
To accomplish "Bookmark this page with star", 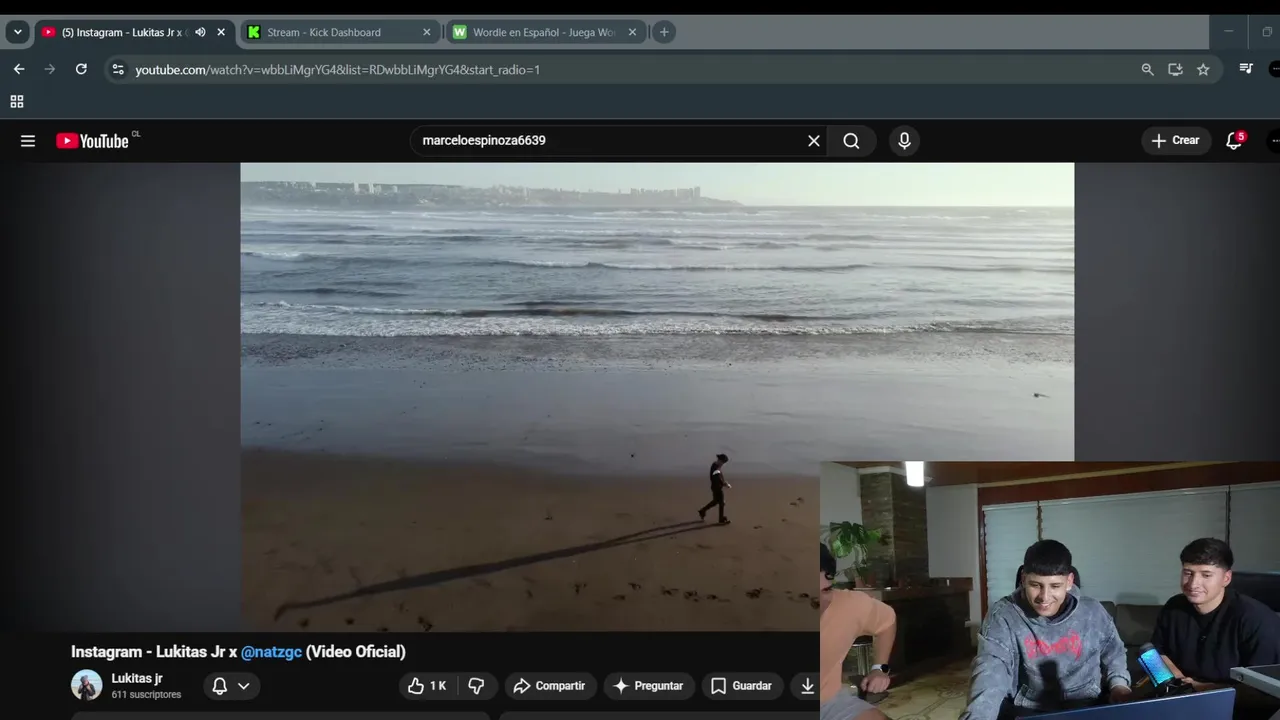I will 1203,69.
